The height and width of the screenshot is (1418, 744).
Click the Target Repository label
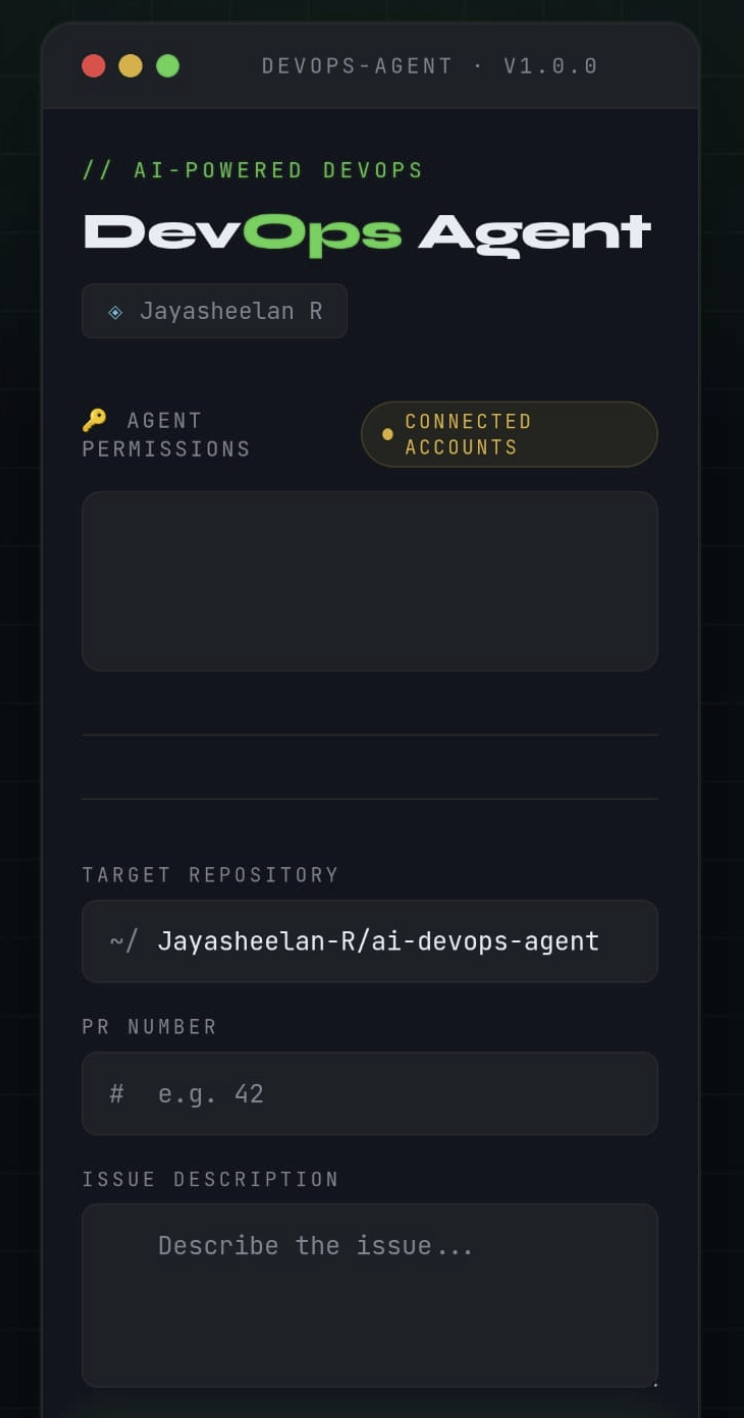(210, 875)
